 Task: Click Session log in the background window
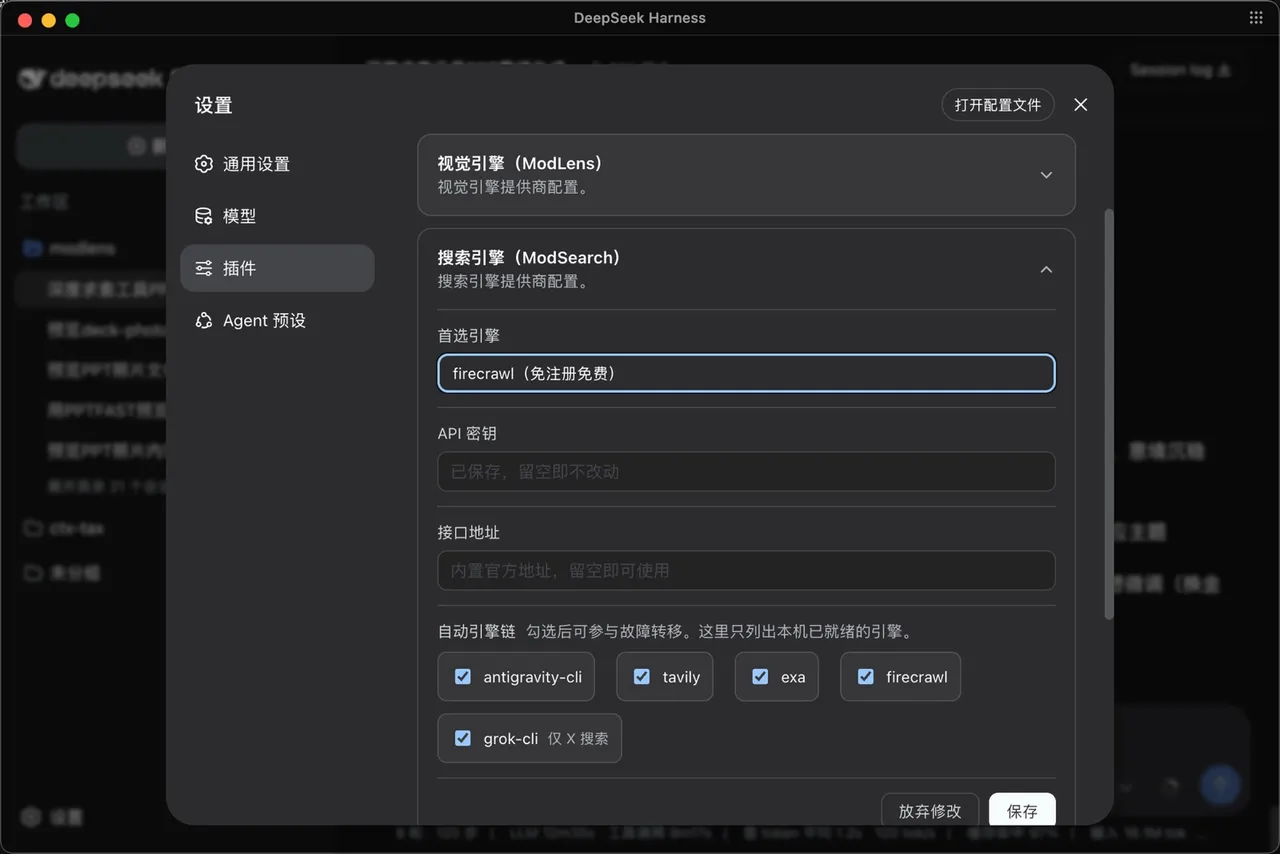pyautogui.click(x=1180, y=70)
